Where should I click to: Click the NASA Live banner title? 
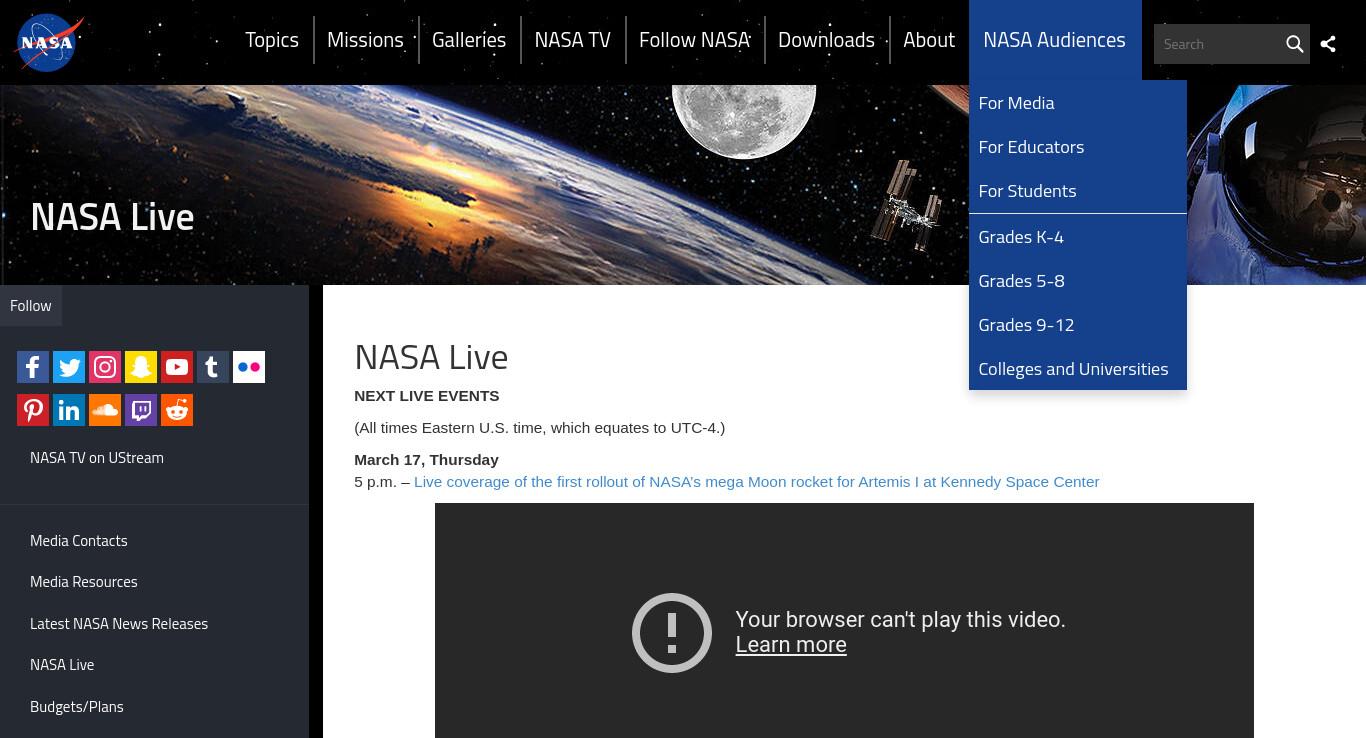tap(112, 217)
